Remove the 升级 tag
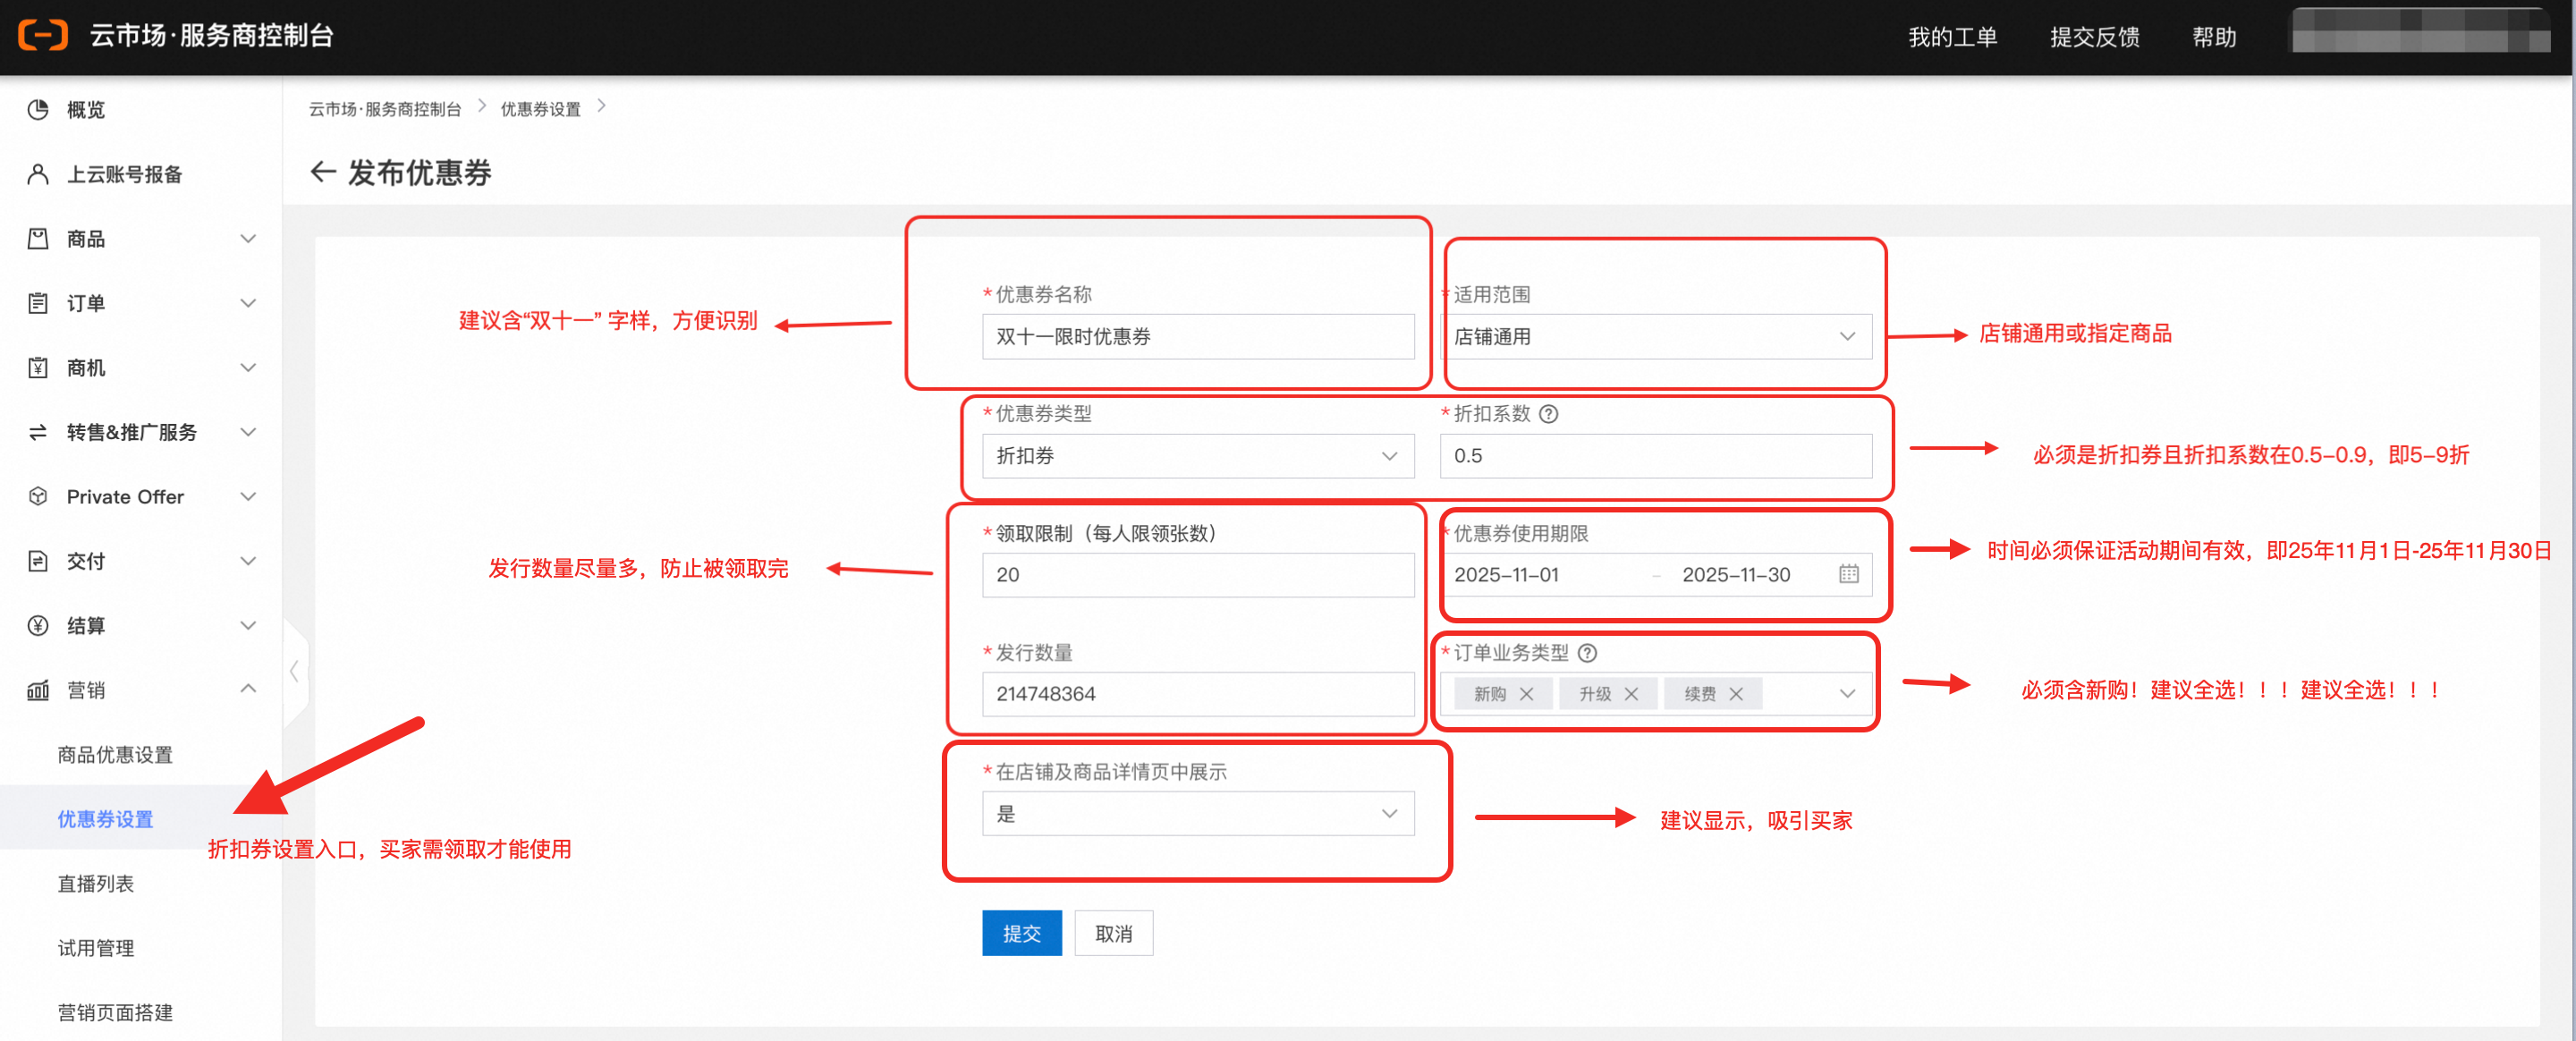 1631,694
